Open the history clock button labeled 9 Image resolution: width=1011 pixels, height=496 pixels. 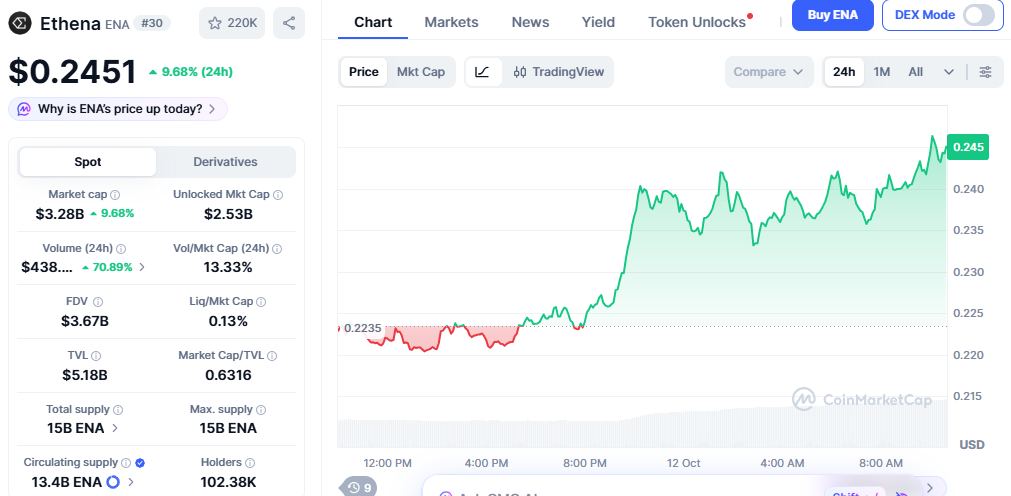click(358, 488)
